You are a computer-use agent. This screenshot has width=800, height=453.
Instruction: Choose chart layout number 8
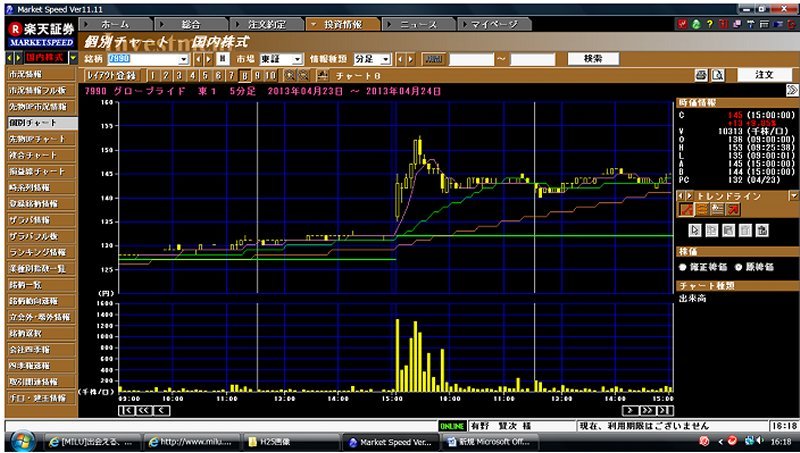tap(243, 75)
